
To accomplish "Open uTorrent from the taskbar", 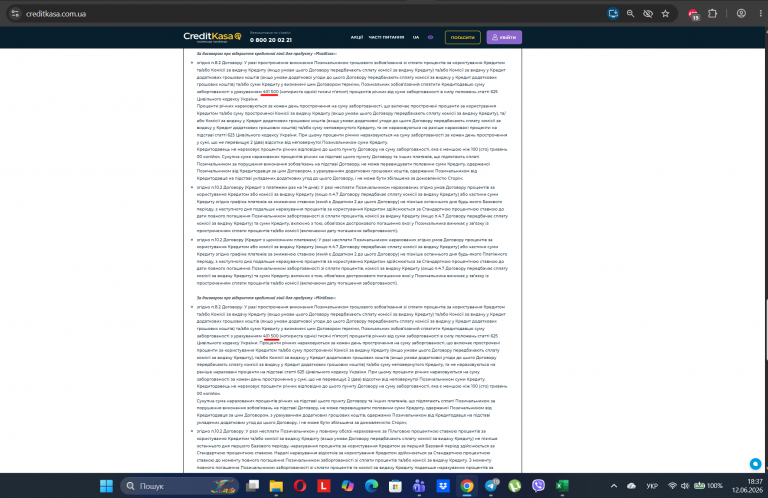I will coord(515,486).
